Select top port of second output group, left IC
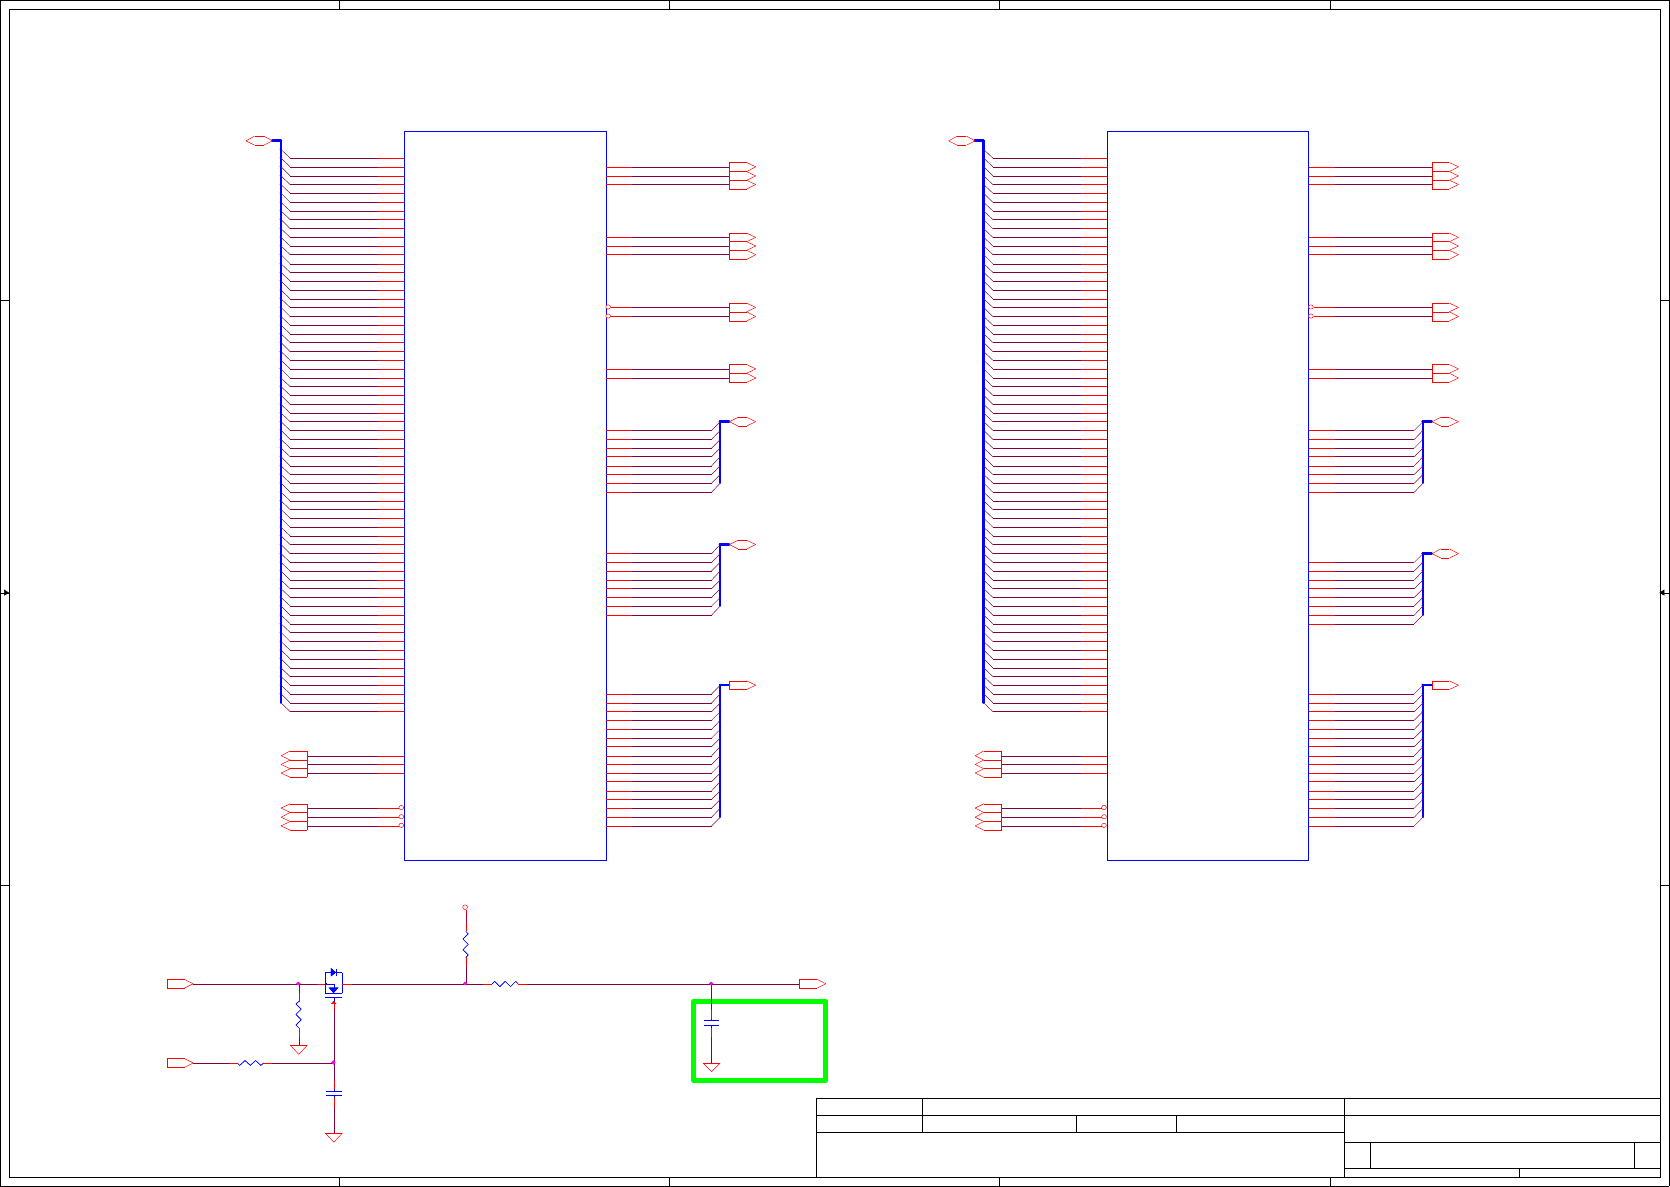Screen dimensions: 1670x1187 (743, 238)
